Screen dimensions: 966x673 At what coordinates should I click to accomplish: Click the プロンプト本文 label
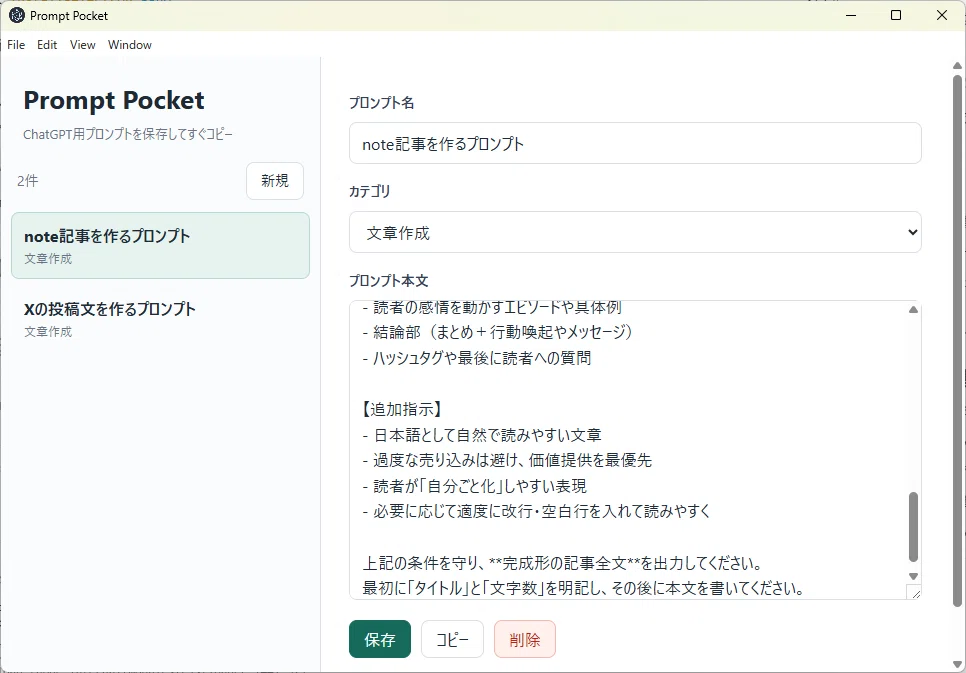pyautogui.click(x=388, y=281)
